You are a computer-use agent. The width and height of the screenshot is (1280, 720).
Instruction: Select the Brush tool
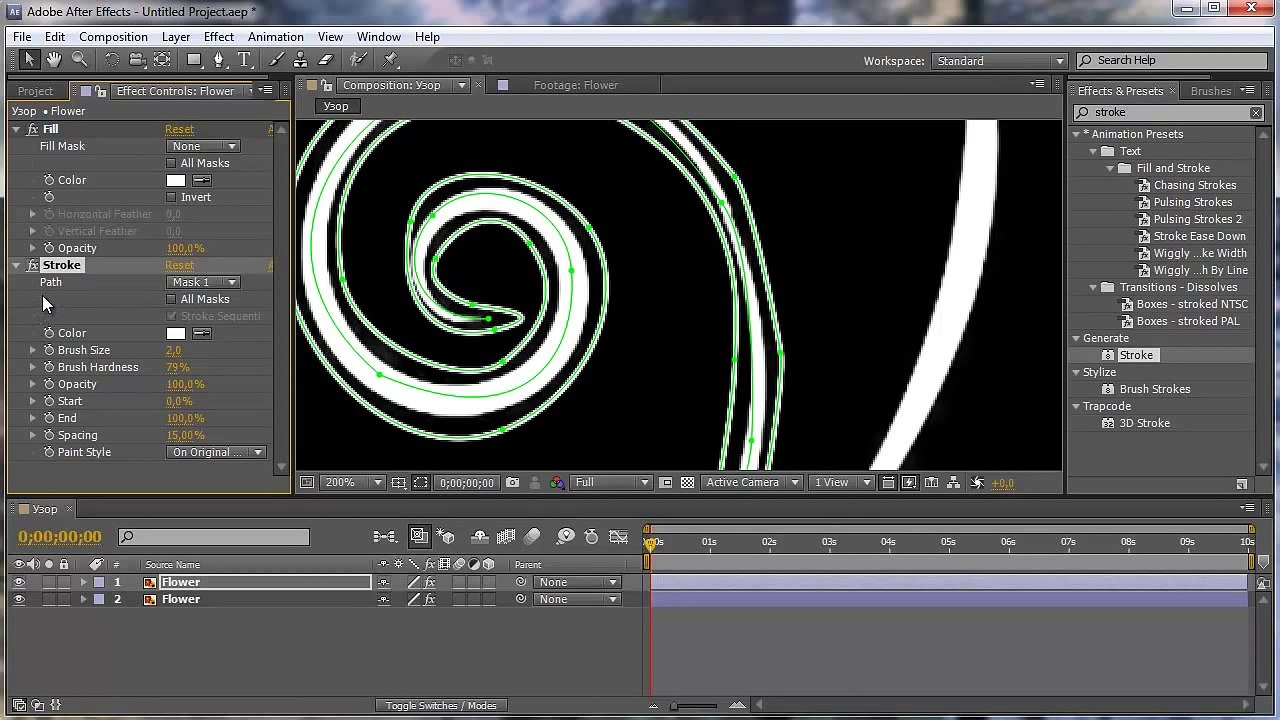pos(277,60)
